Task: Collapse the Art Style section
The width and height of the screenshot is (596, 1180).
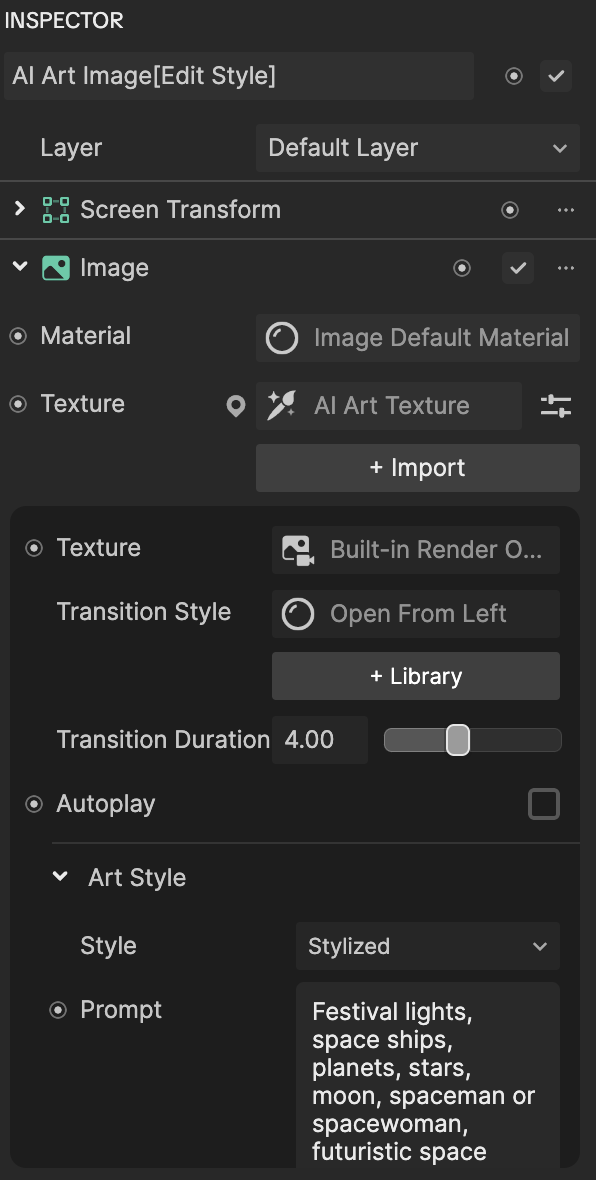Action: pyautogui.click(x=60, y=876)
